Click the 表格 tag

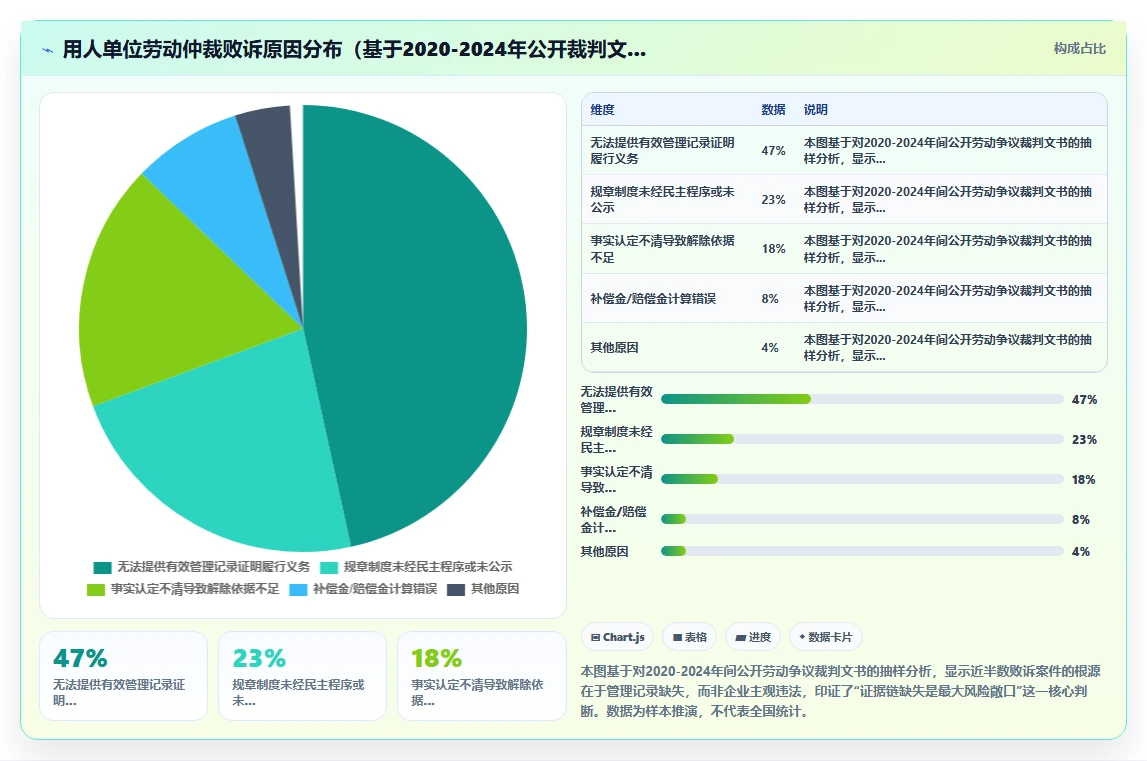tap(690, 637)
